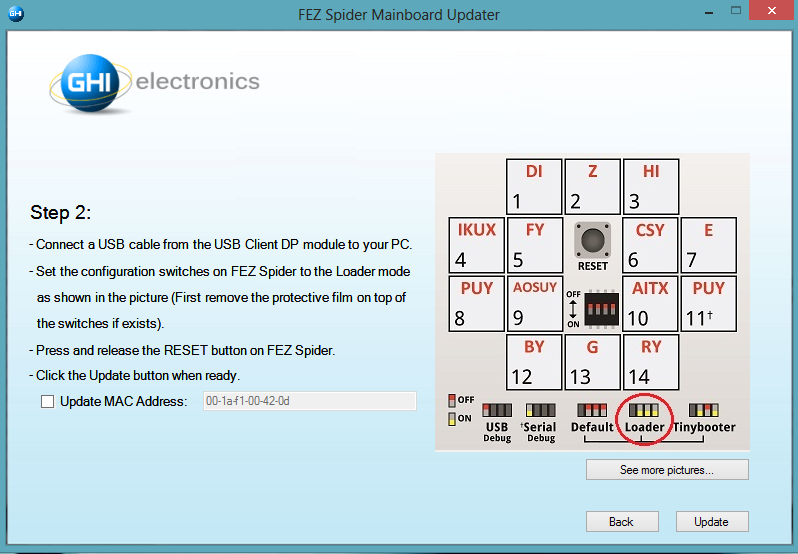Click socket 14 labeled RY

point(651,361)
